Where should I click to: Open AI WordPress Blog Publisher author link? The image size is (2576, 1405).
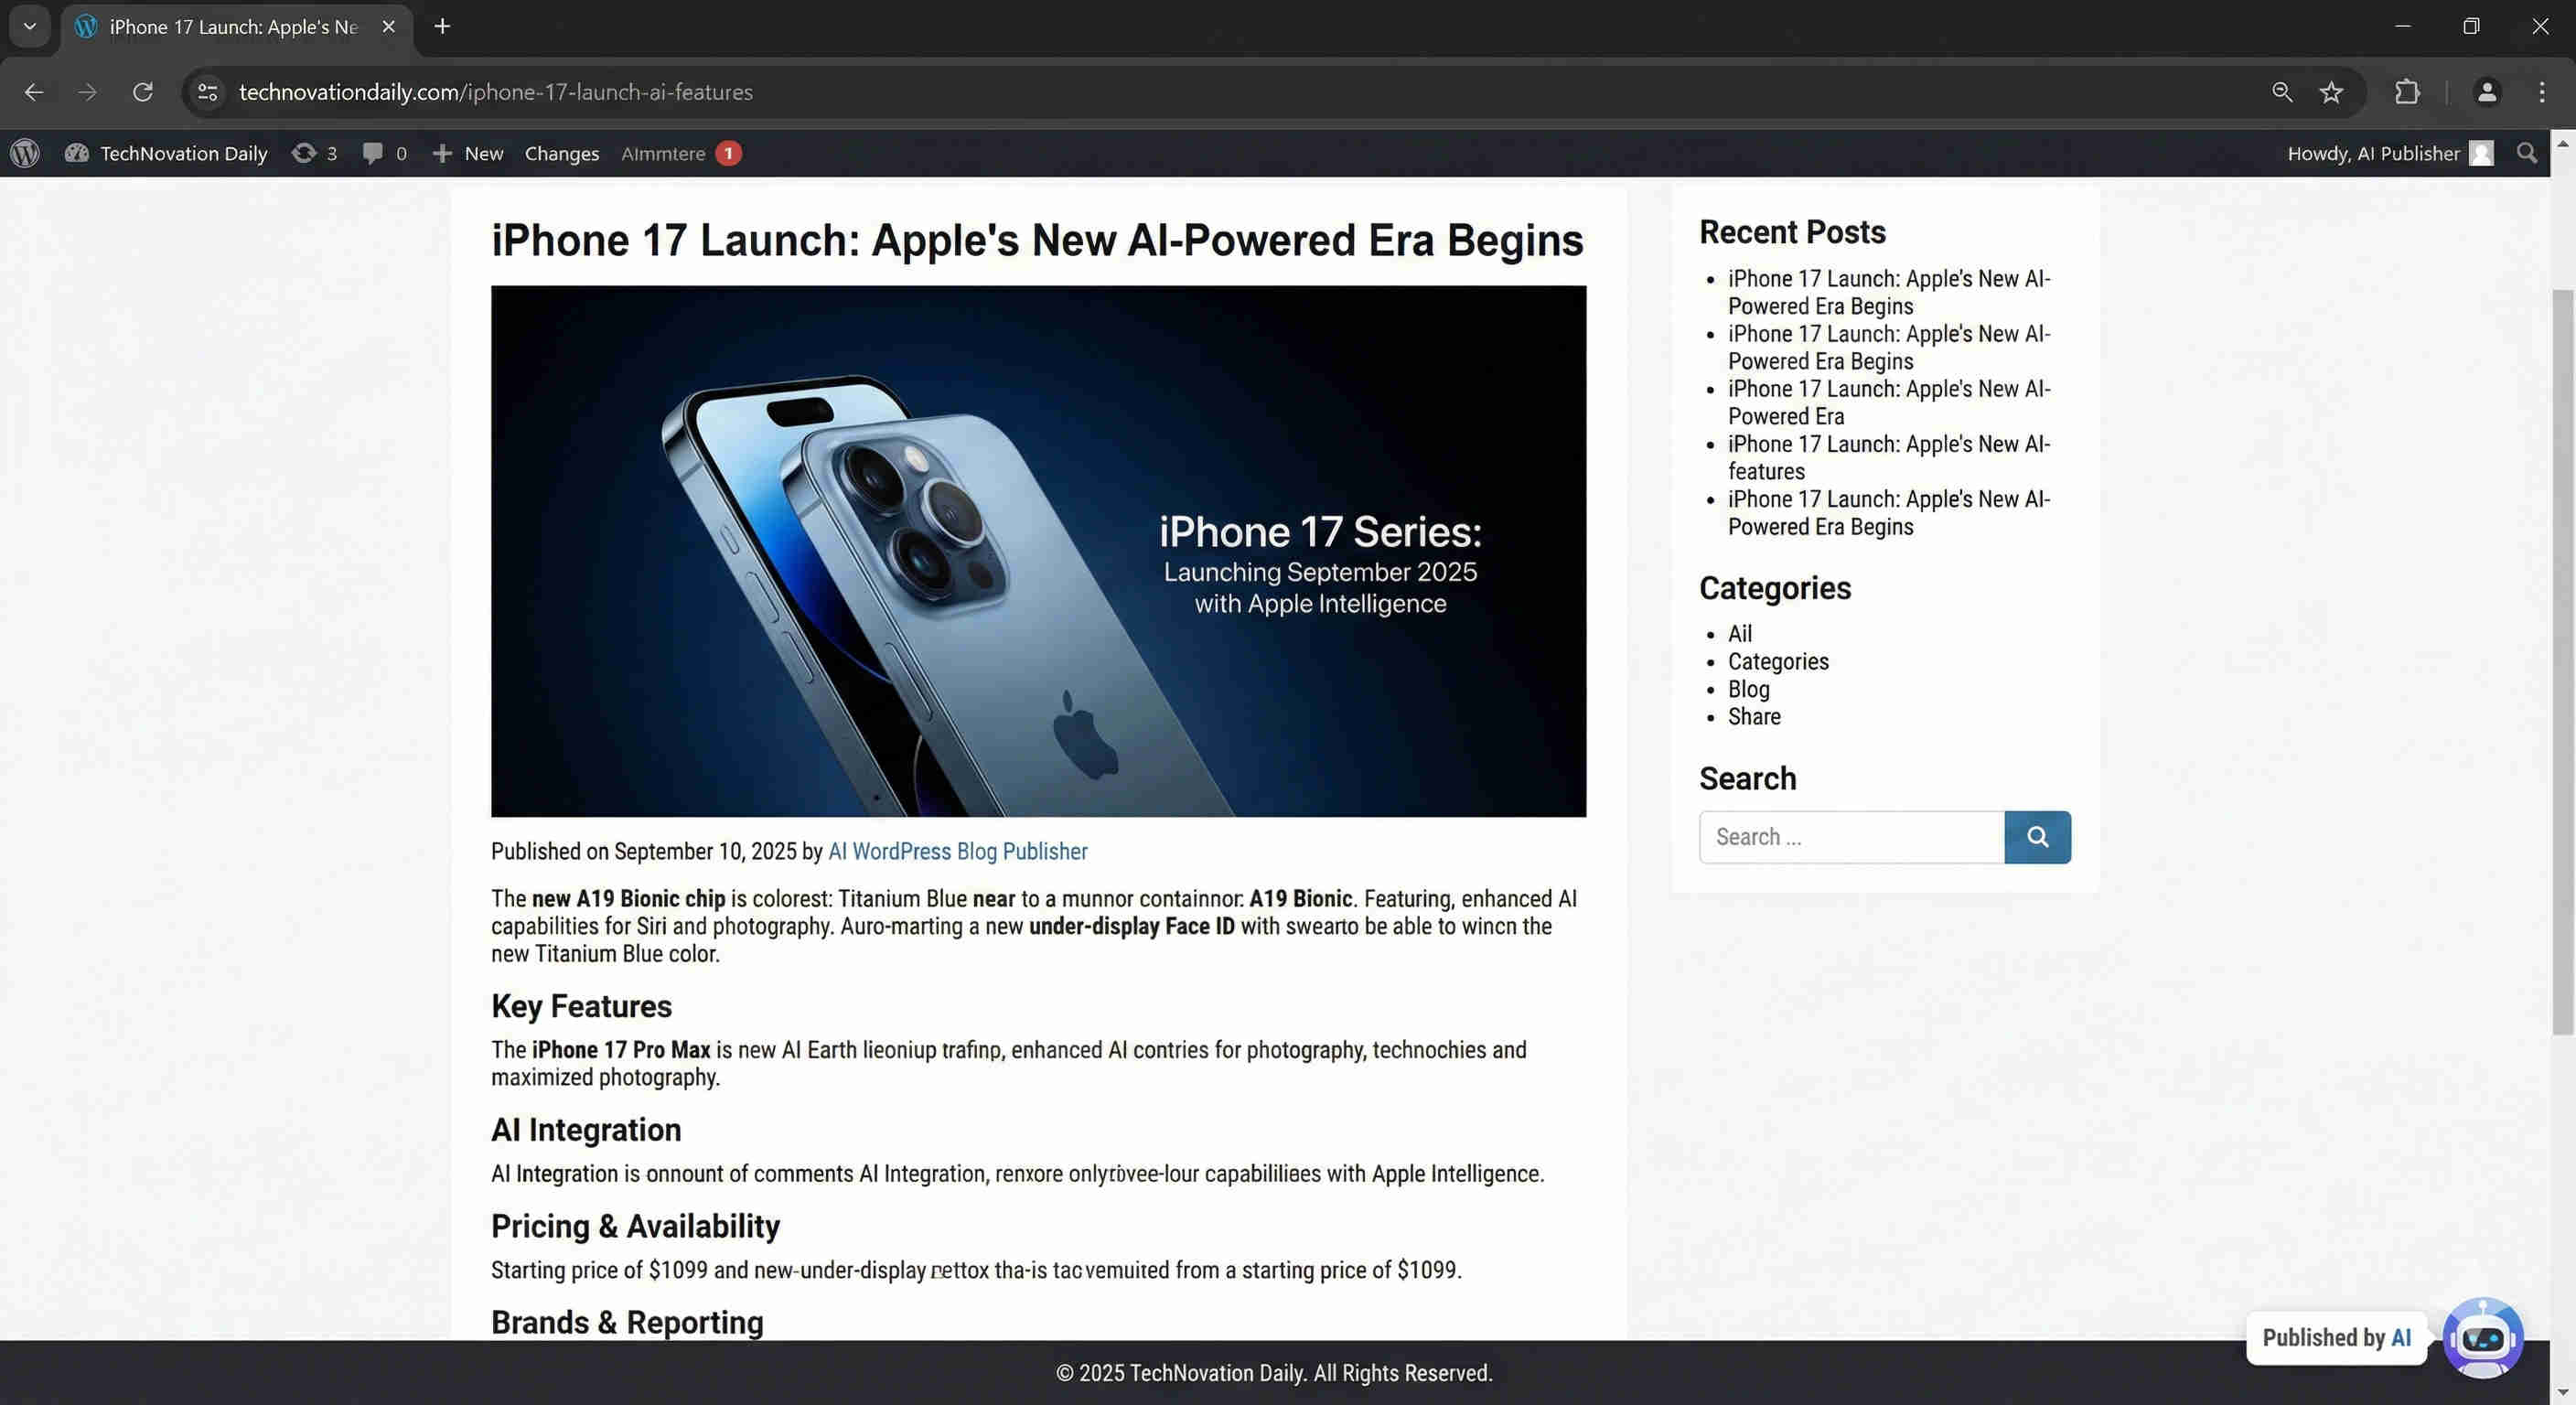click(957, 851)
